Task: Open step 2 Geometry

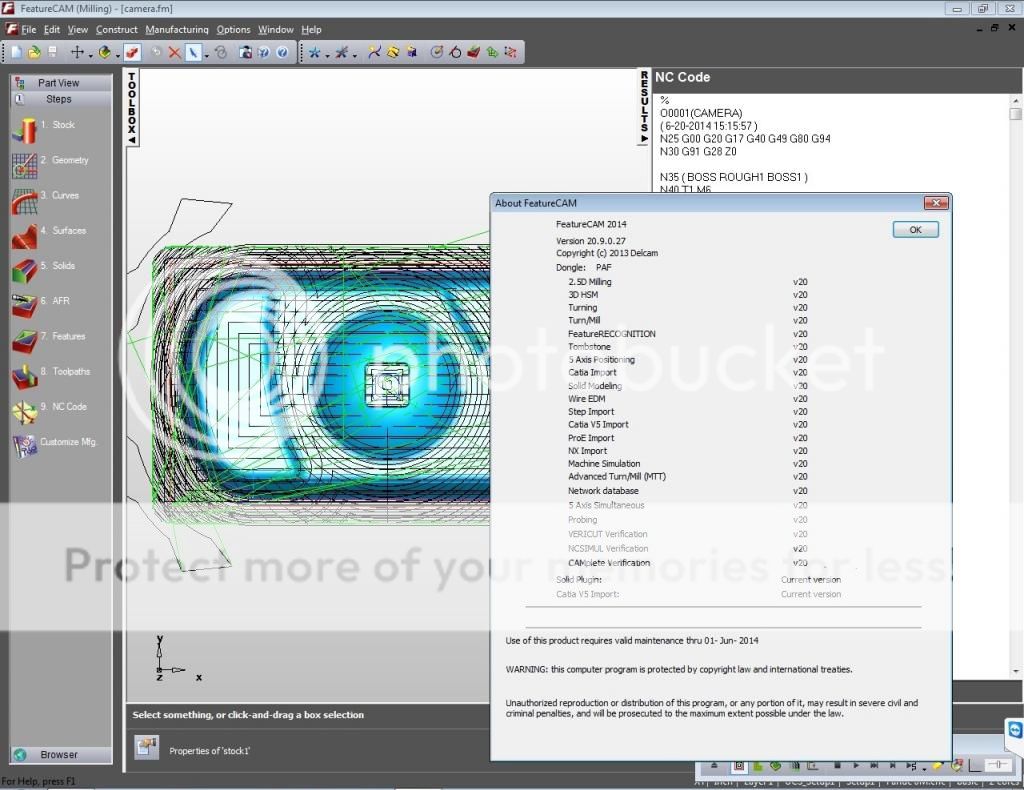Action: [x=50, y=165]
